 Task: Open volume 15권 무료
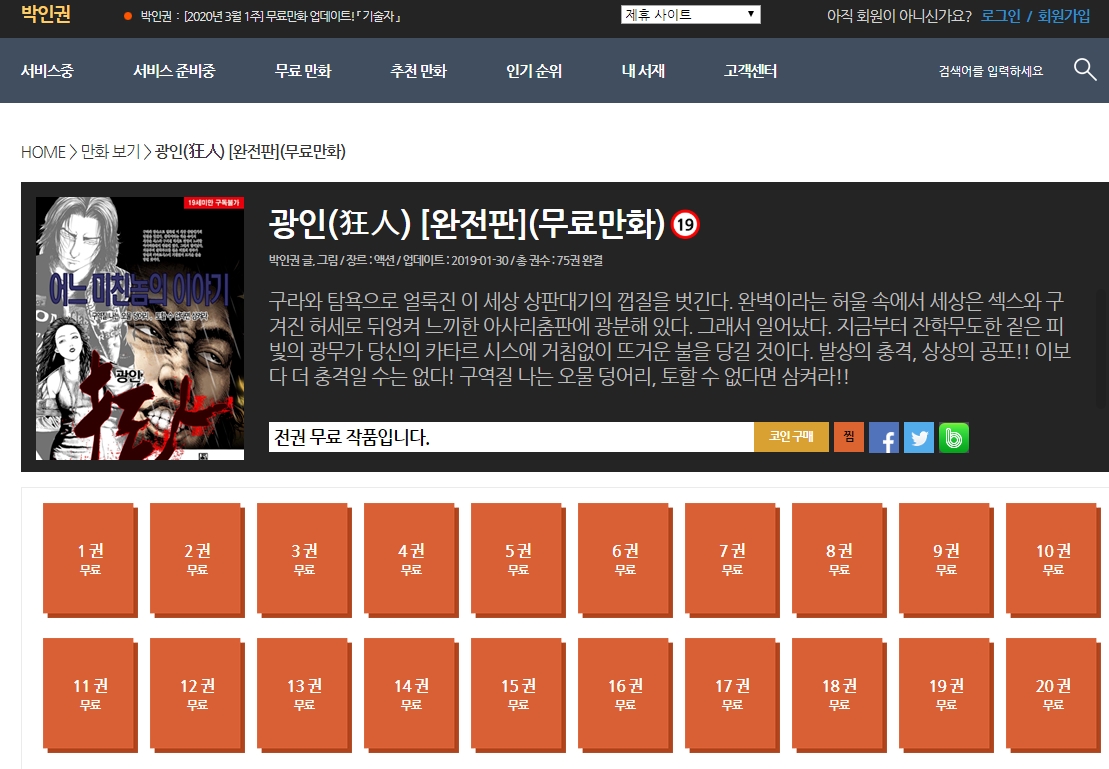[518, 694]
